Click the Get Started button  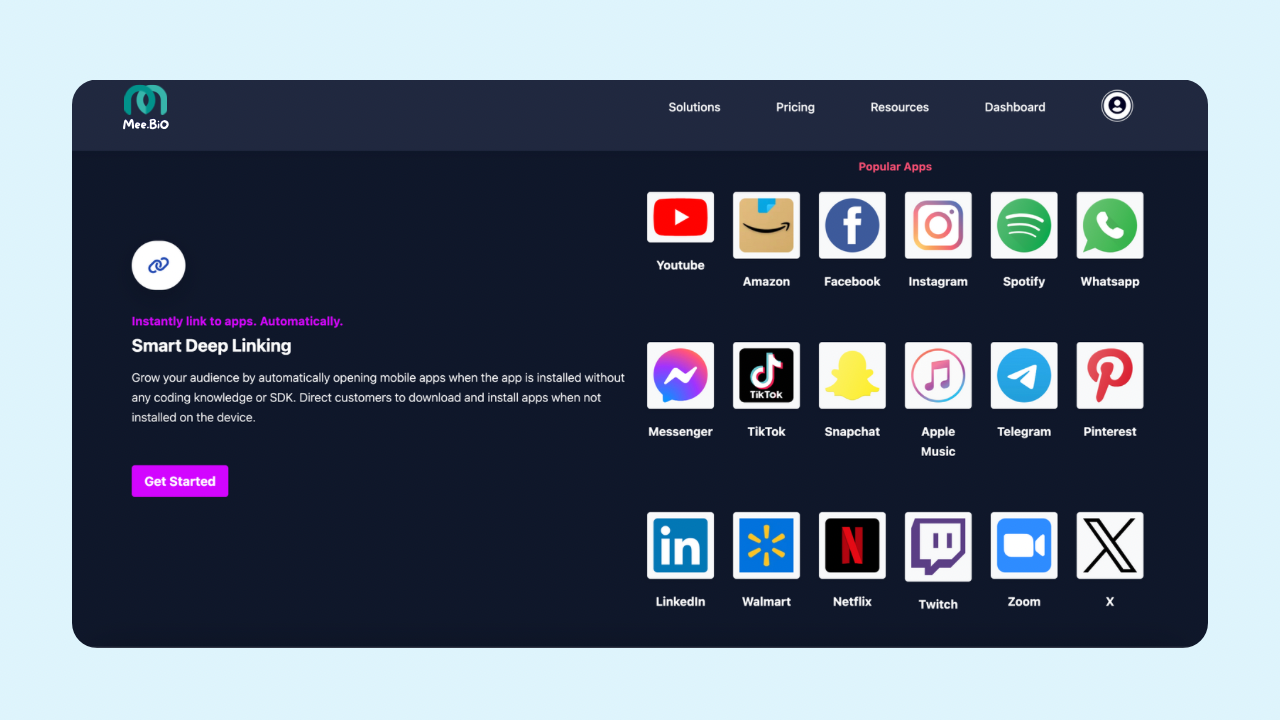coord(180,481)
